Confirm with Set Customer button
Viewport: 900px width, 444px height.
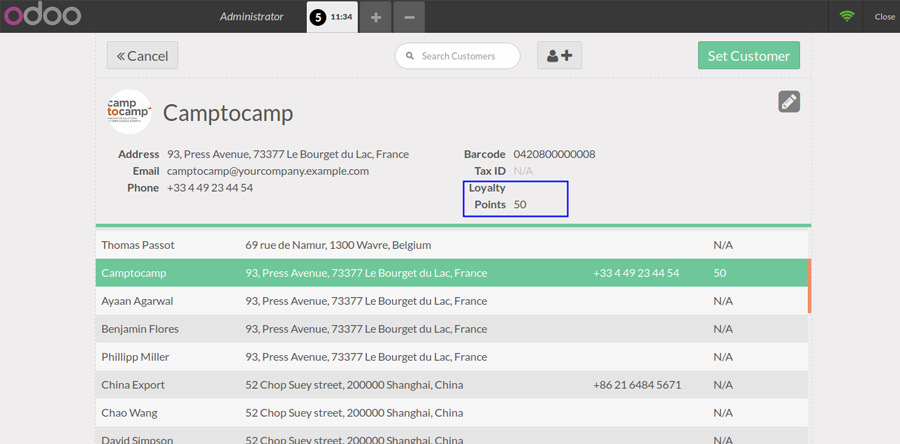tap(749, 56)
